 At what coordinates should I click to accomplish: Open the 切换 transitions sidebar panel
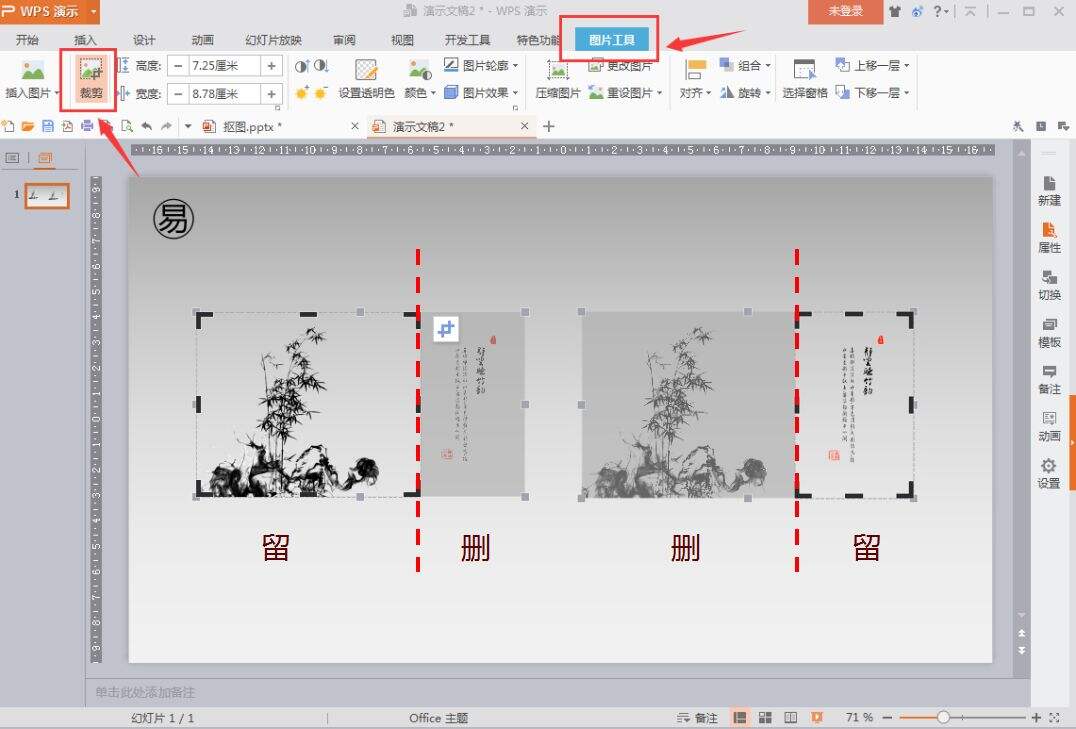pyautogui.click(x=1049, y=286)
